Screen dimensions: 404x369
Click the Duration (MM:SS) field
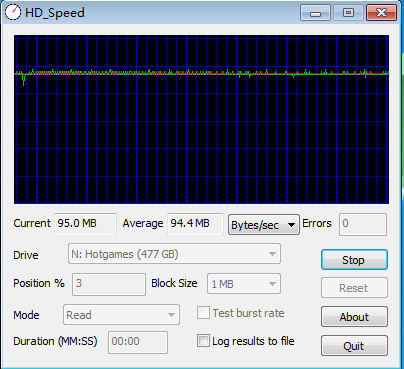pos(138,342)
